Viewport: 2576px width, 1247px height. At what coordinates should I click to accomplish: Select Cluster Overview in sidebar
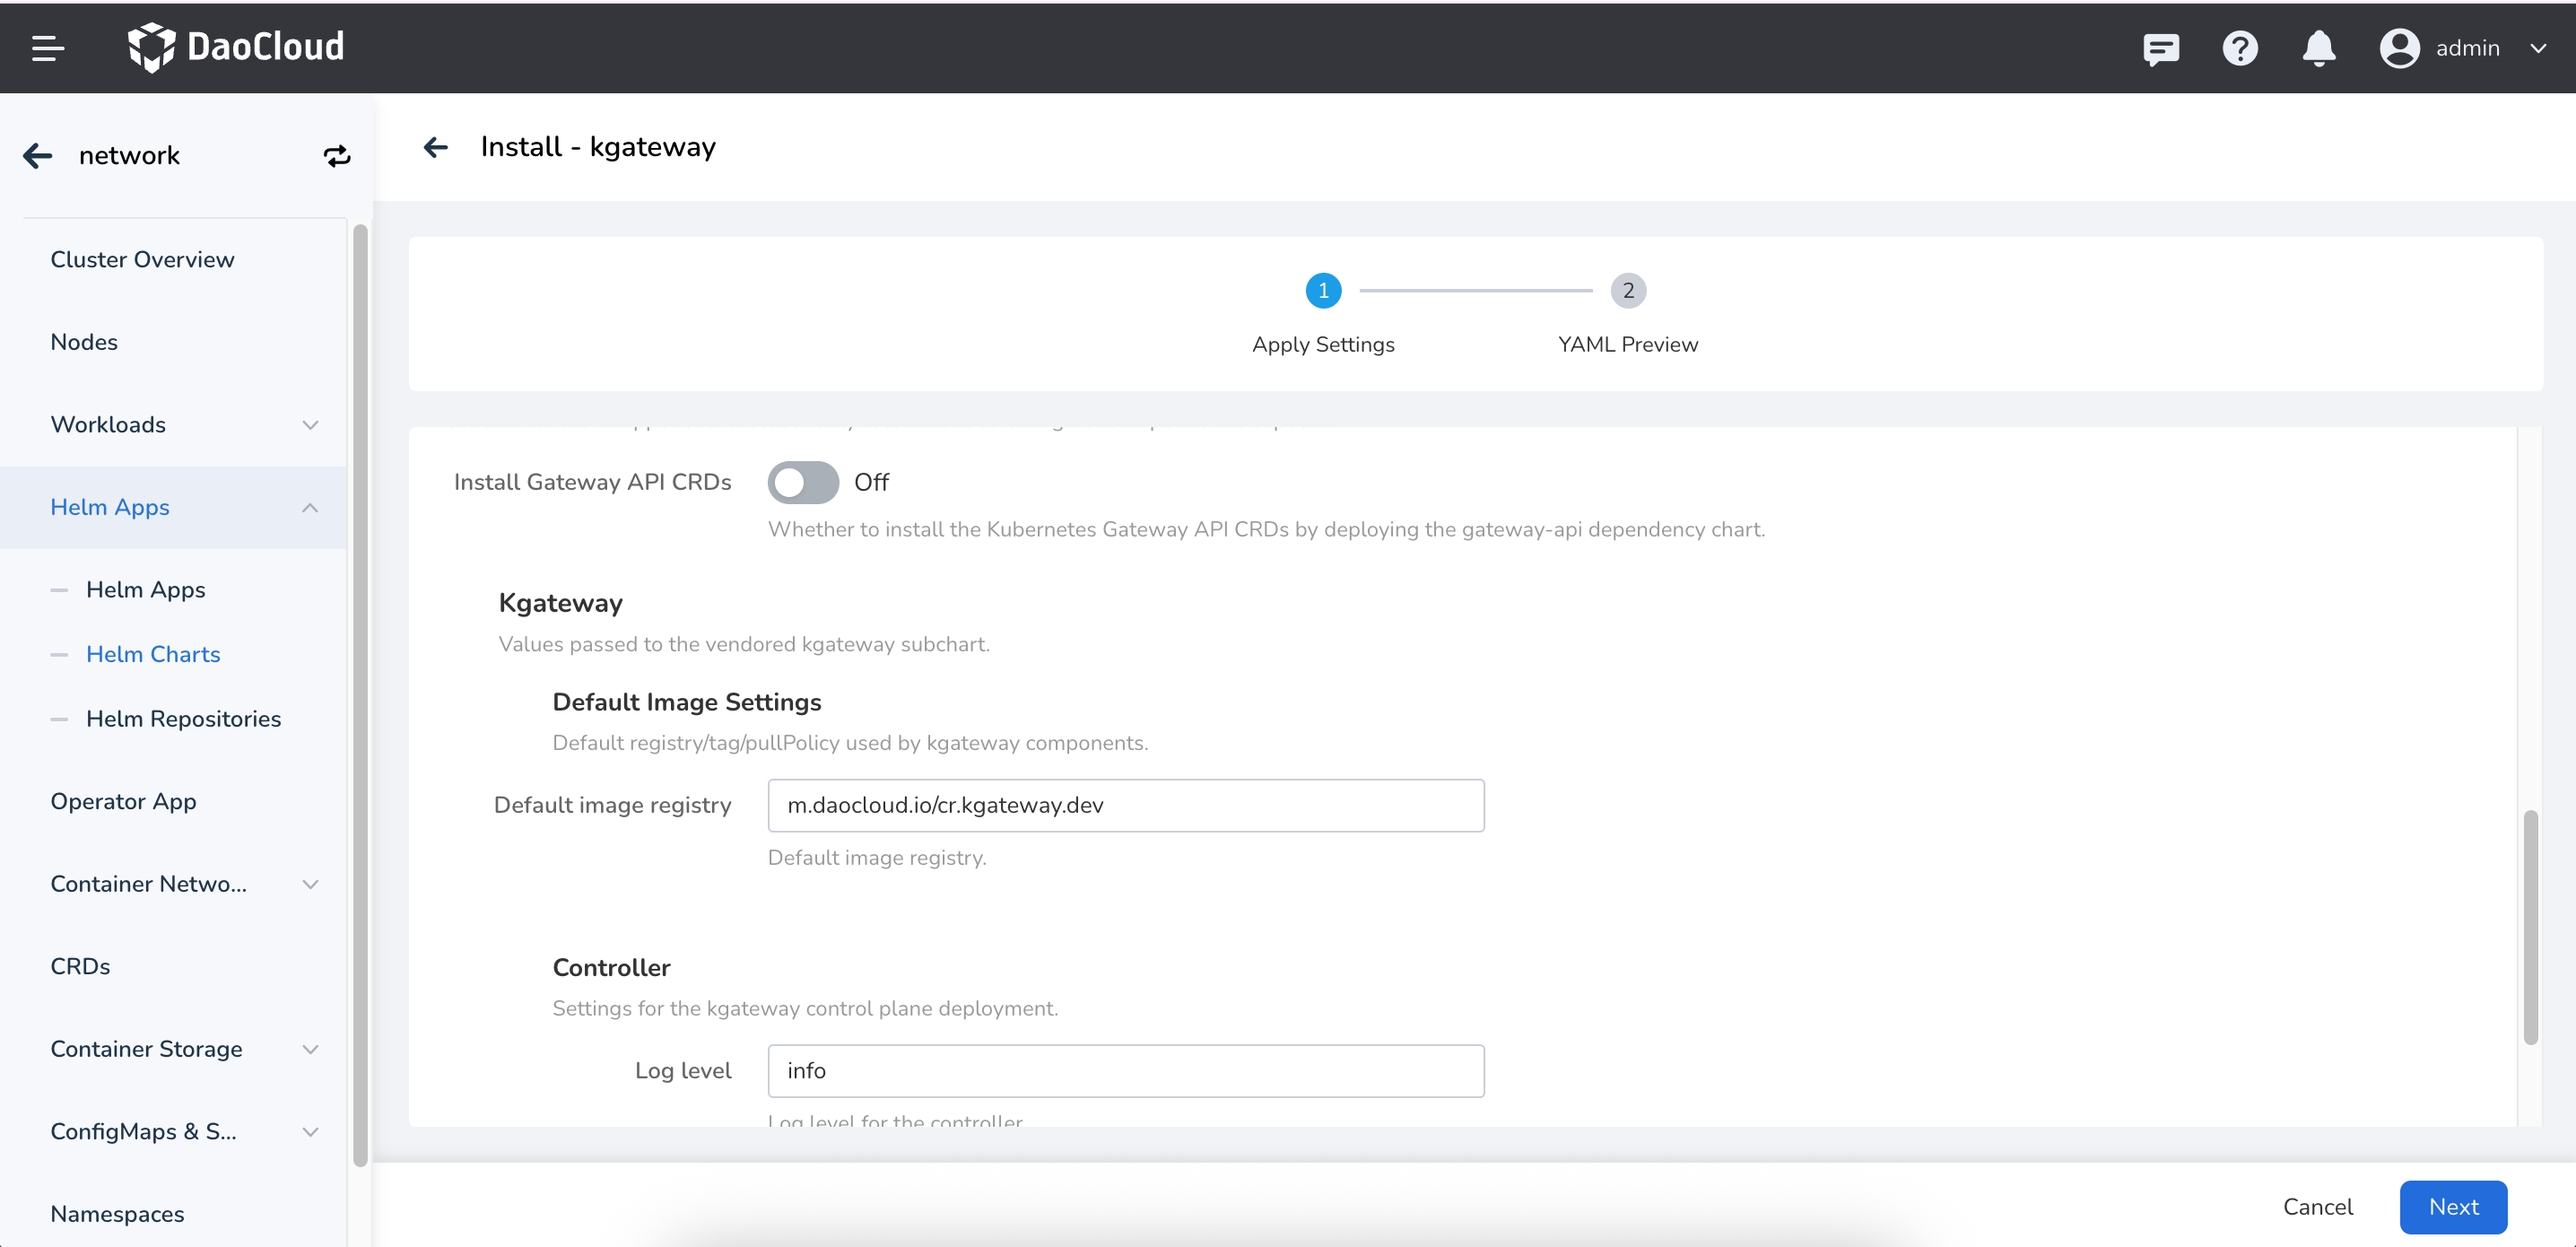point(142,259)
